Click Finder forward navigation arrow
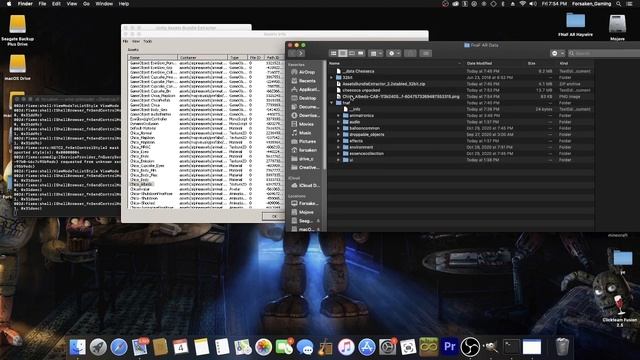 [301, 53]
